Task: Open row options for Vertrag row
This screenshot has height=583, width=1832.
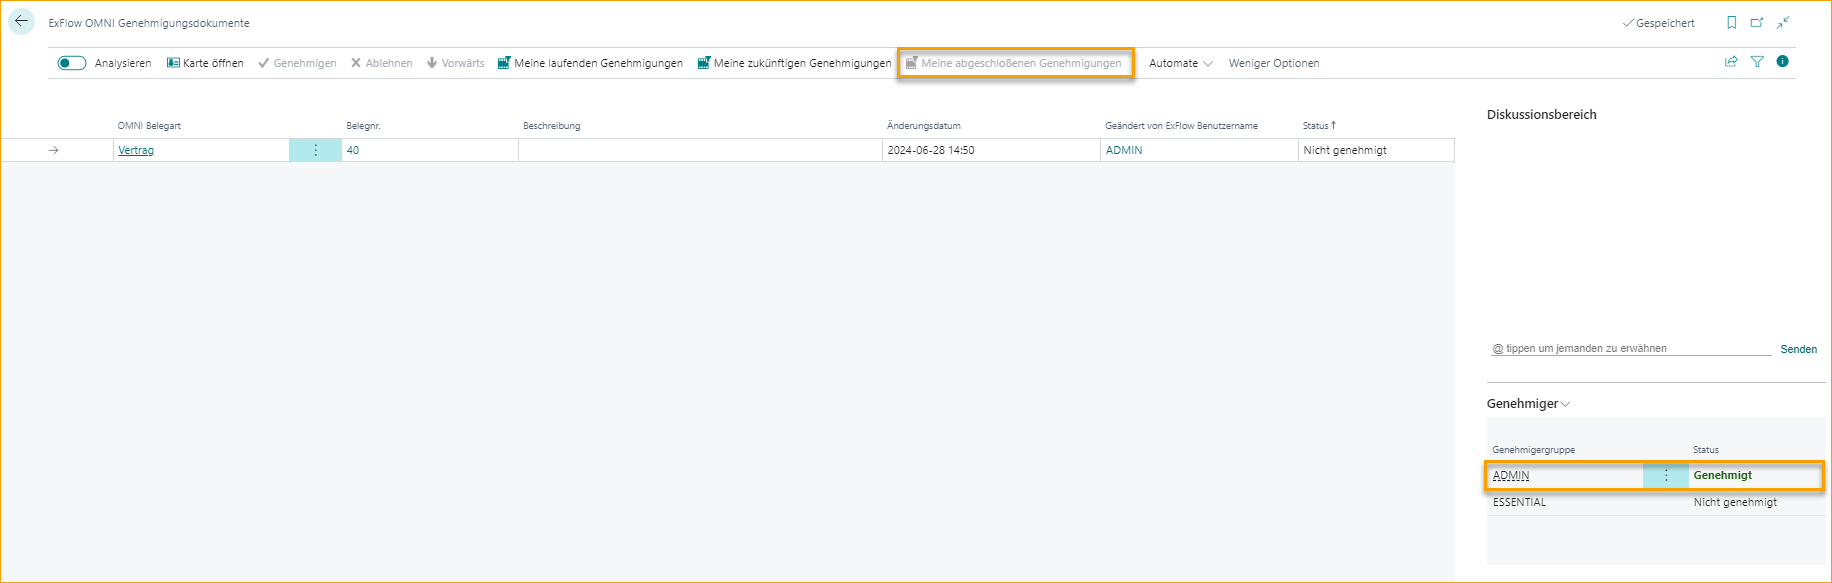Action: [315, 150]
